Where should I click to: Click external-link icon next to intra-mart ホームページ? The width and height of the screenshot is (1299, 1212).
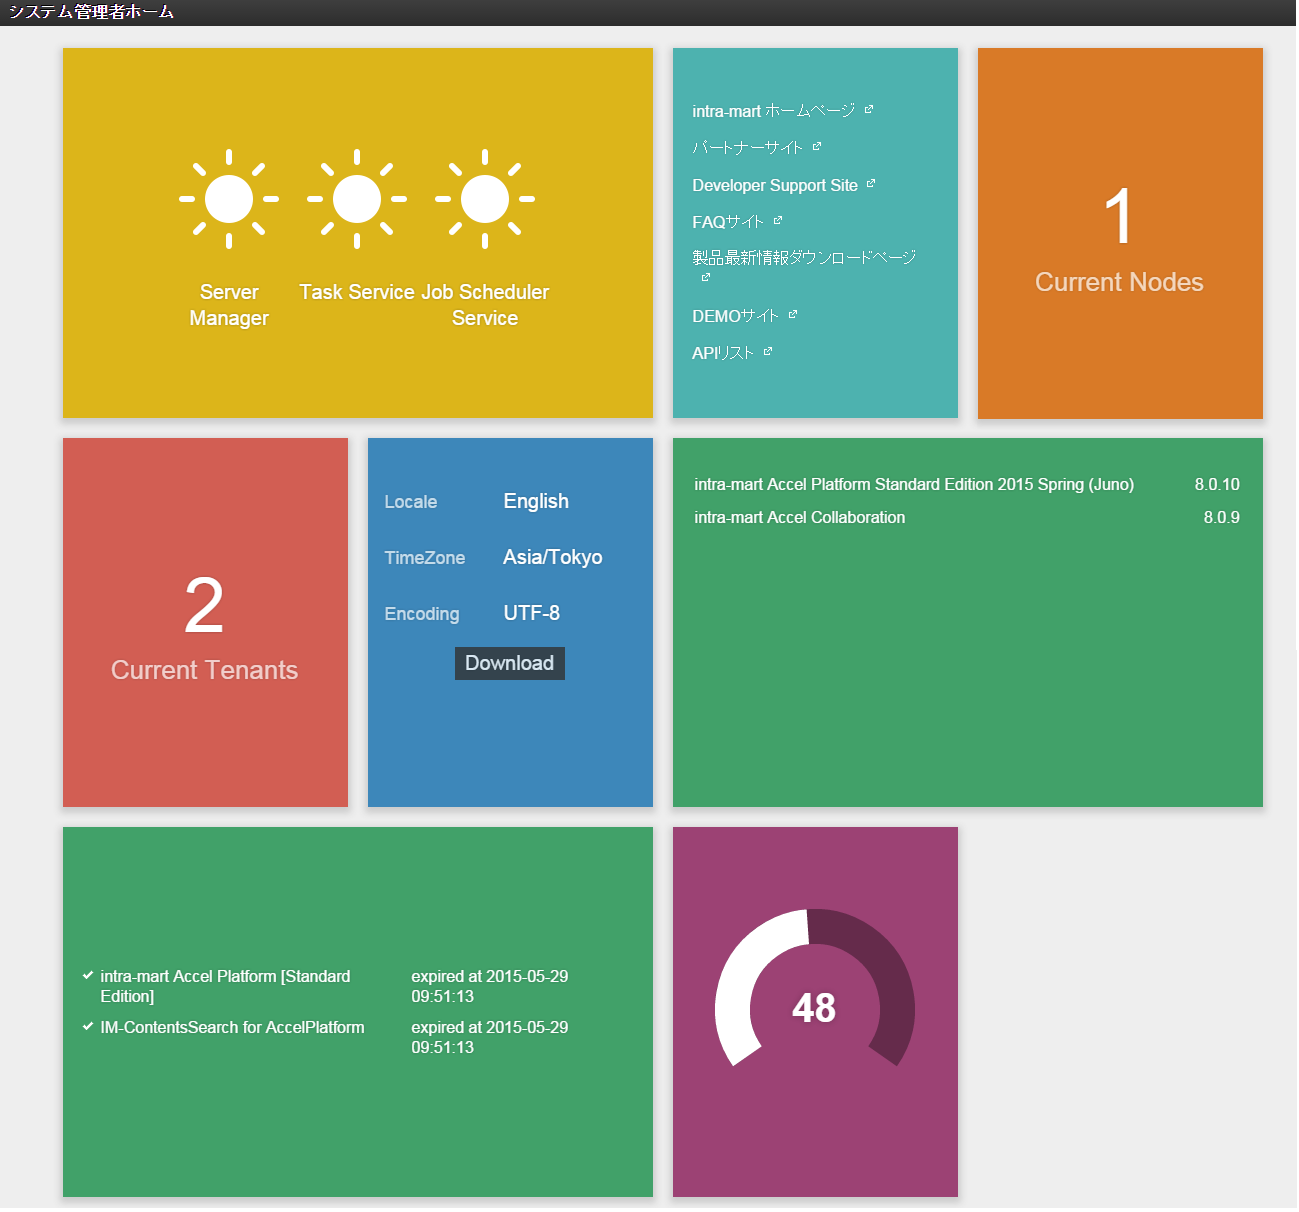tap(869, 109)
